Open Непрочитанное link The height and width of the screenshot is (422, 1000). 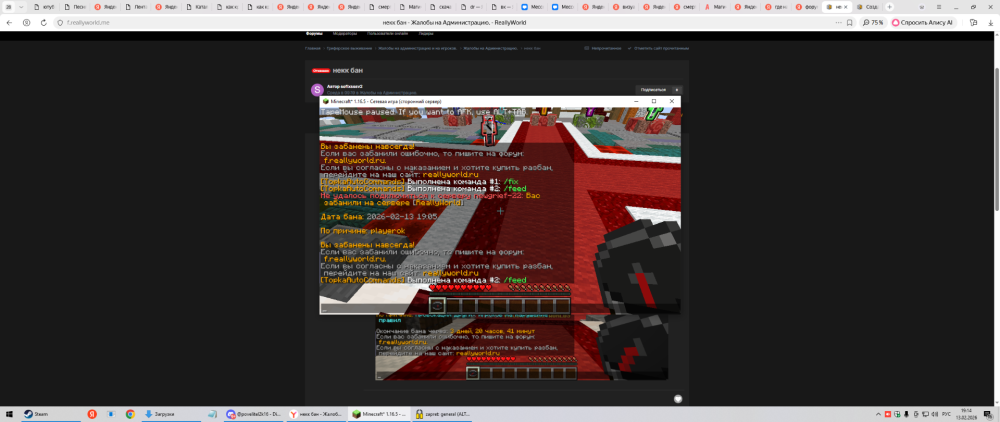tap(605, 48)
